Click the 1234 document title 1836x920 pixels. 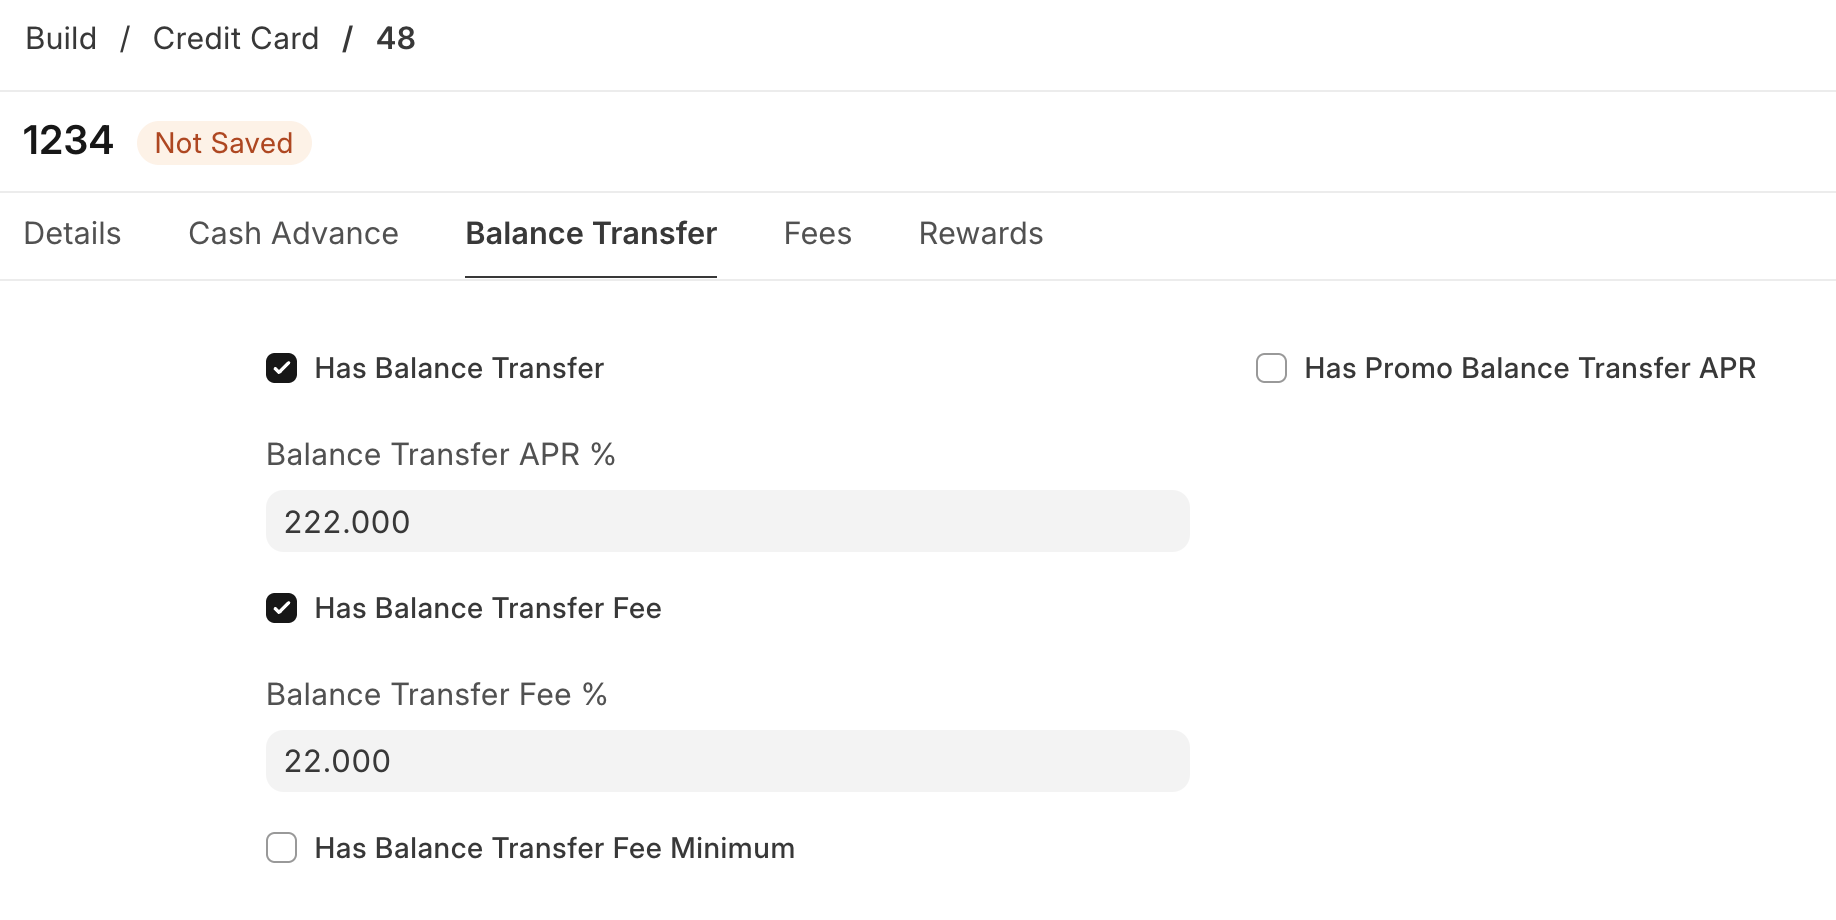point(68,141)
